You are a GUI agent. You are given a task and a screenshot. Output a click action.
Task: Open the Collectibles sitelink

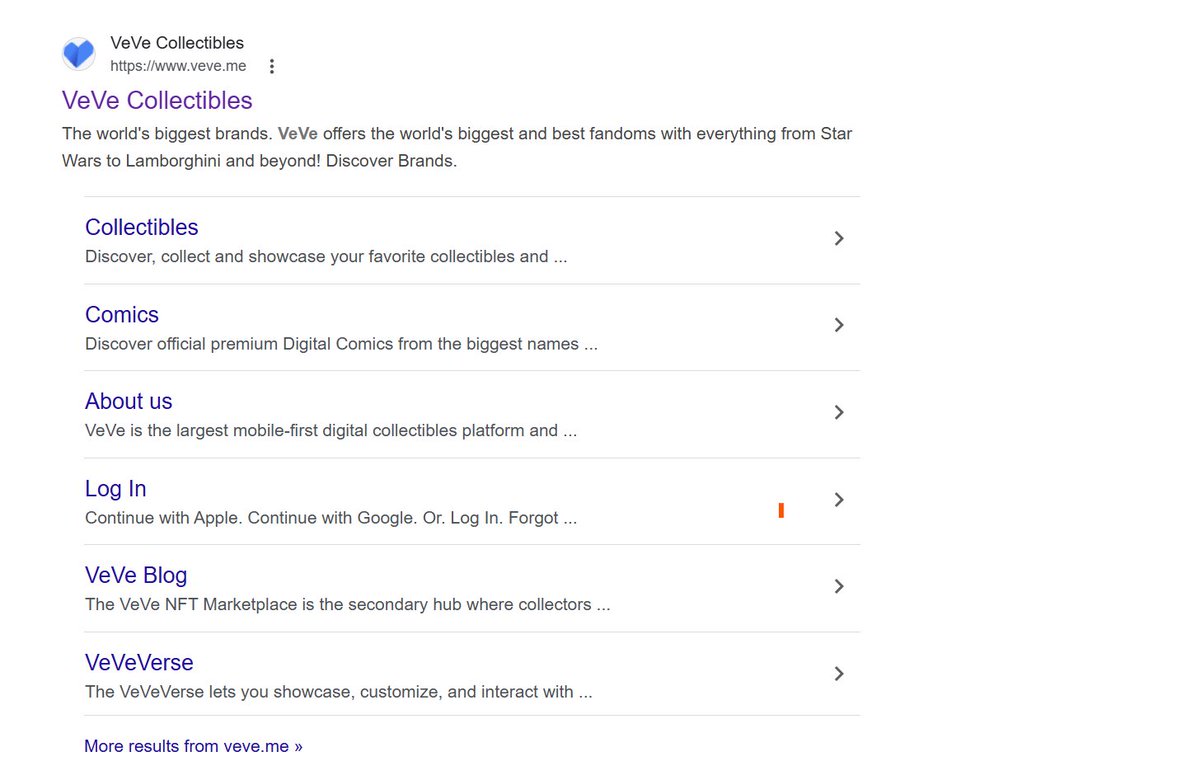point(142,227)
